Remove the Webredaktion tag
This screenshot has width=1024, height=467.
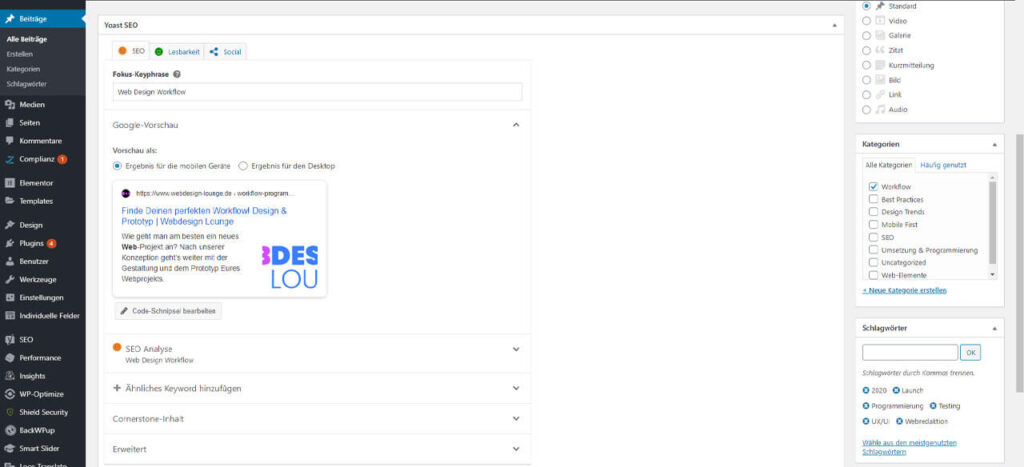pos(899,421)
